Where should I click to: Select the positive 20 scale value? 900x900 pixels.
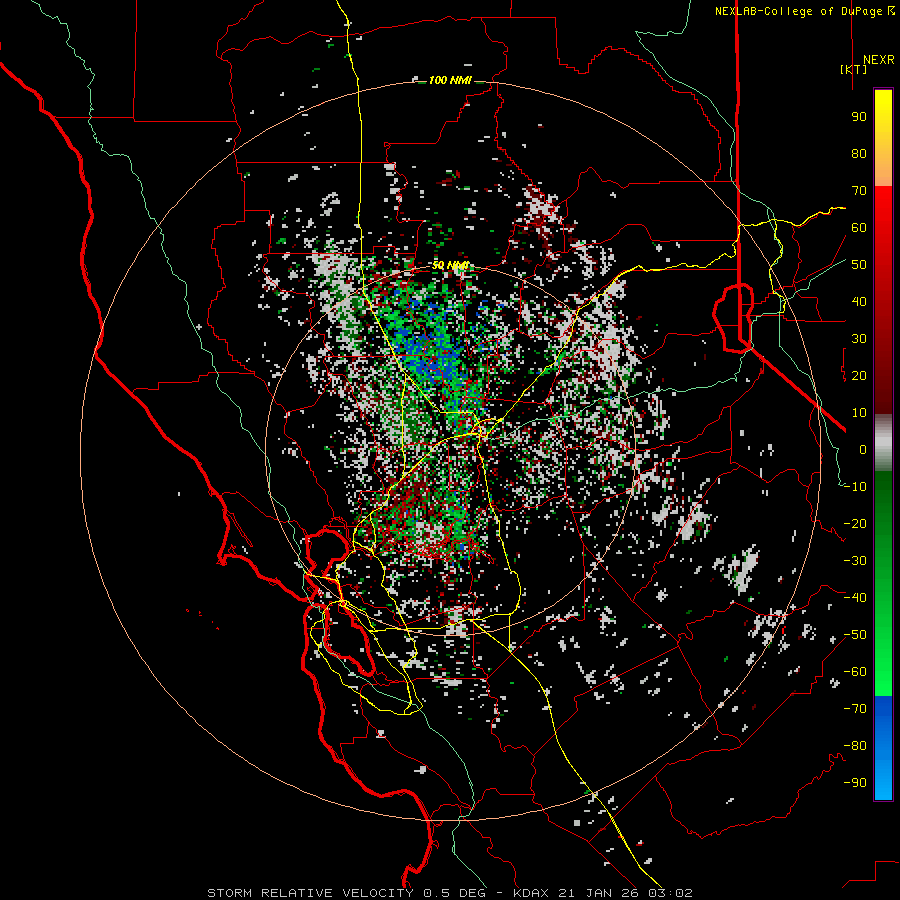859,376
